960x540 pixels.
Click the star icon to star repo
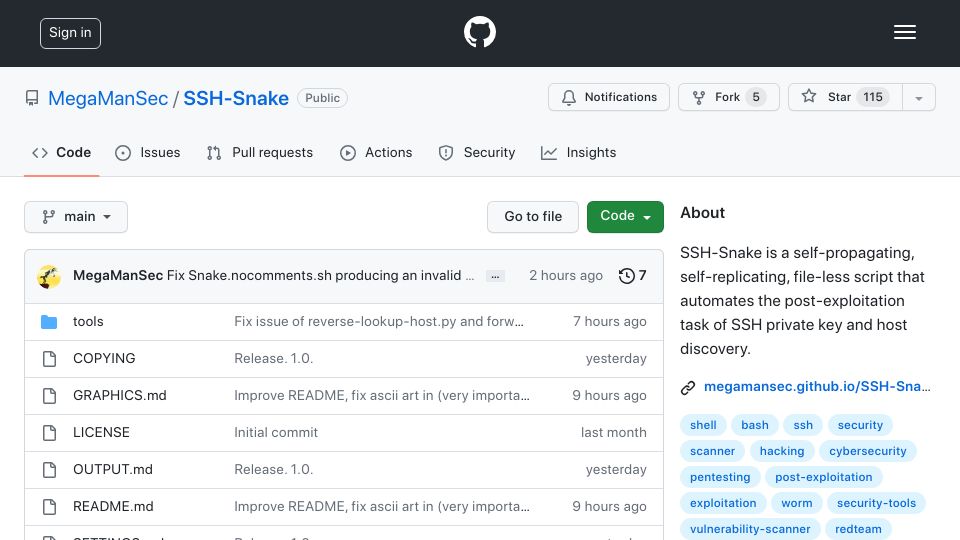(x=809, y=96)
